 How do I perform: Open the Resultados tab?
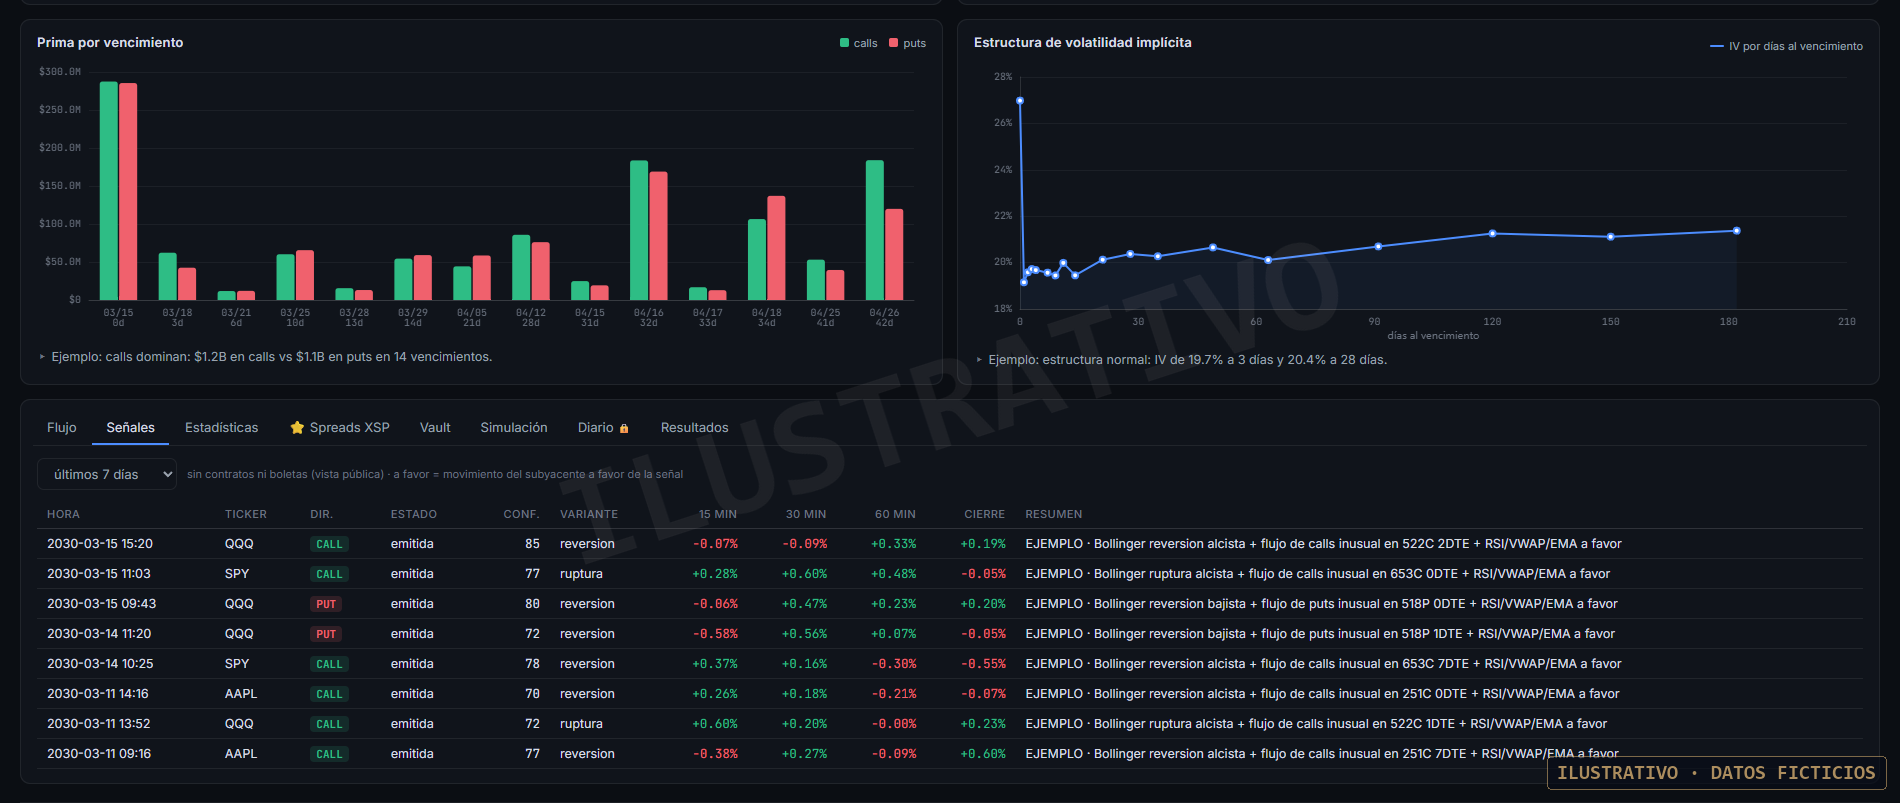[695, 428]
